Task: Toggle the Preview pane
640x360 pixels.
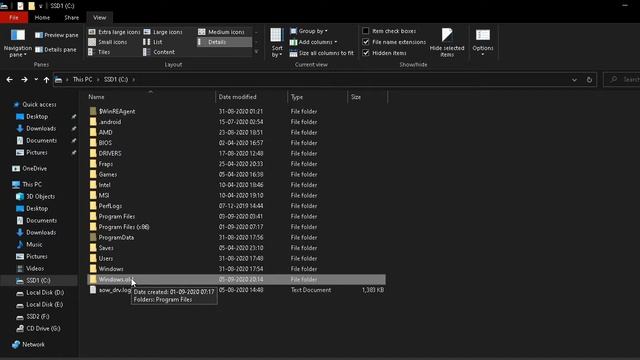Action: [57, 35]
